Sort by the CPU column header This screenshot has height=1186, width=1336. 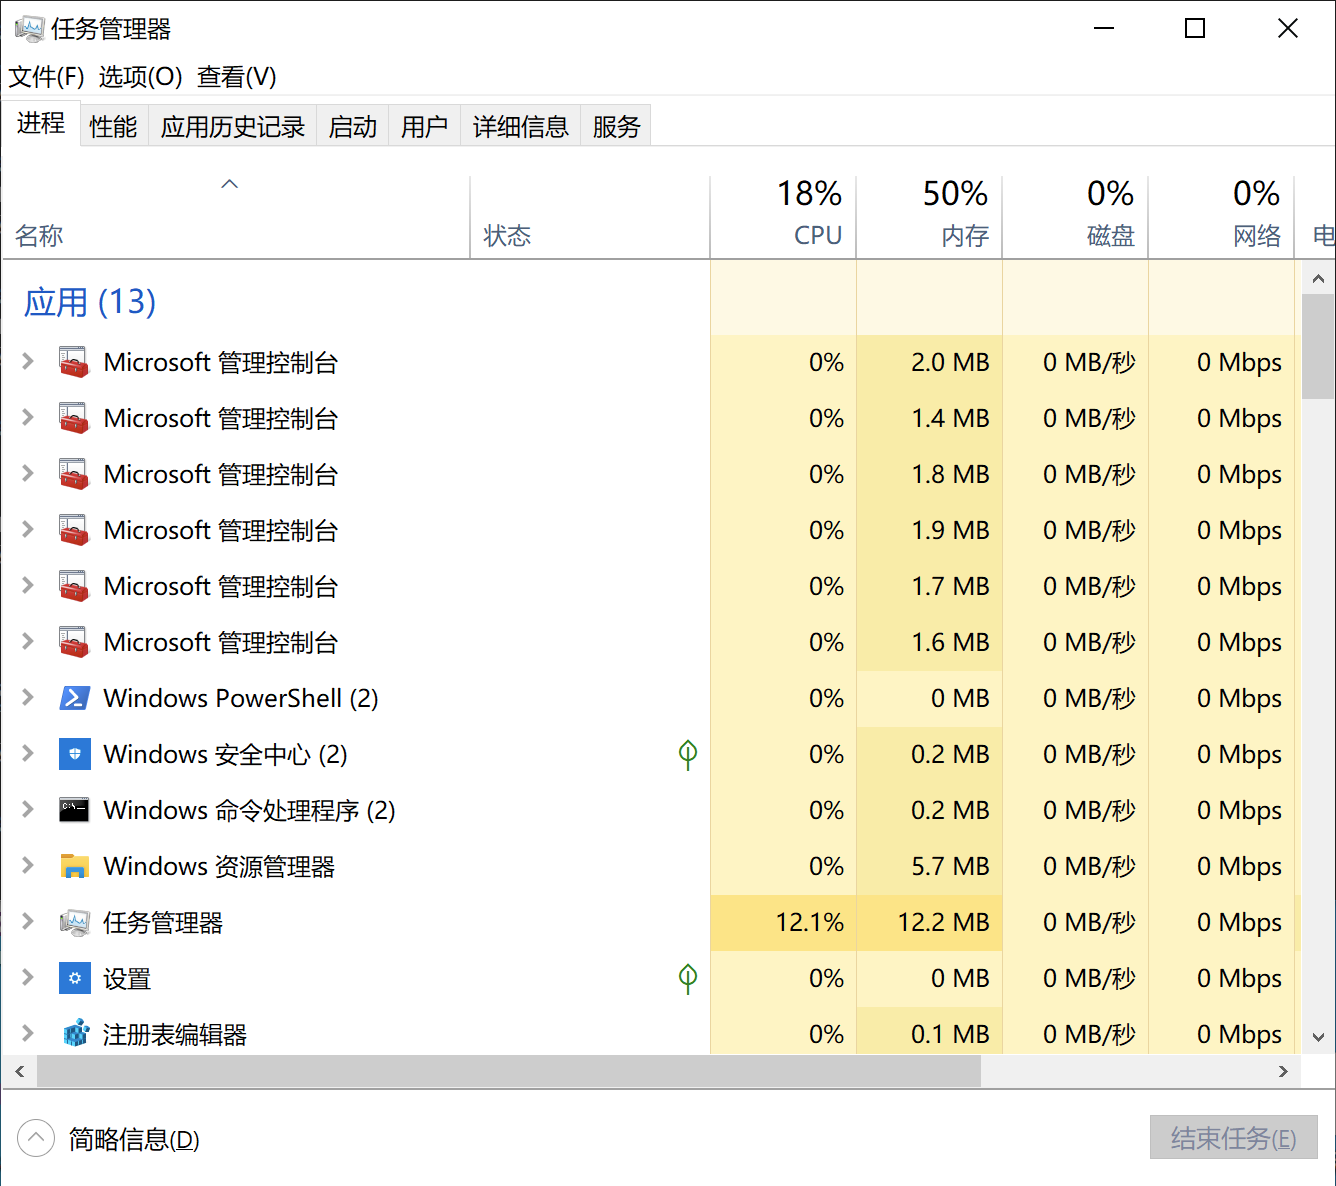[x=783, y=217]
